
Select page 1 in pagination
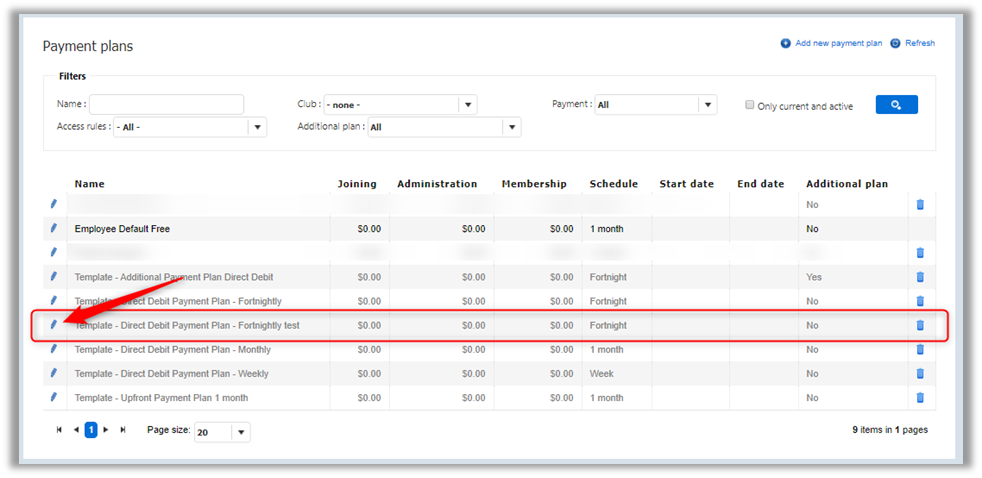coord(91,430)
